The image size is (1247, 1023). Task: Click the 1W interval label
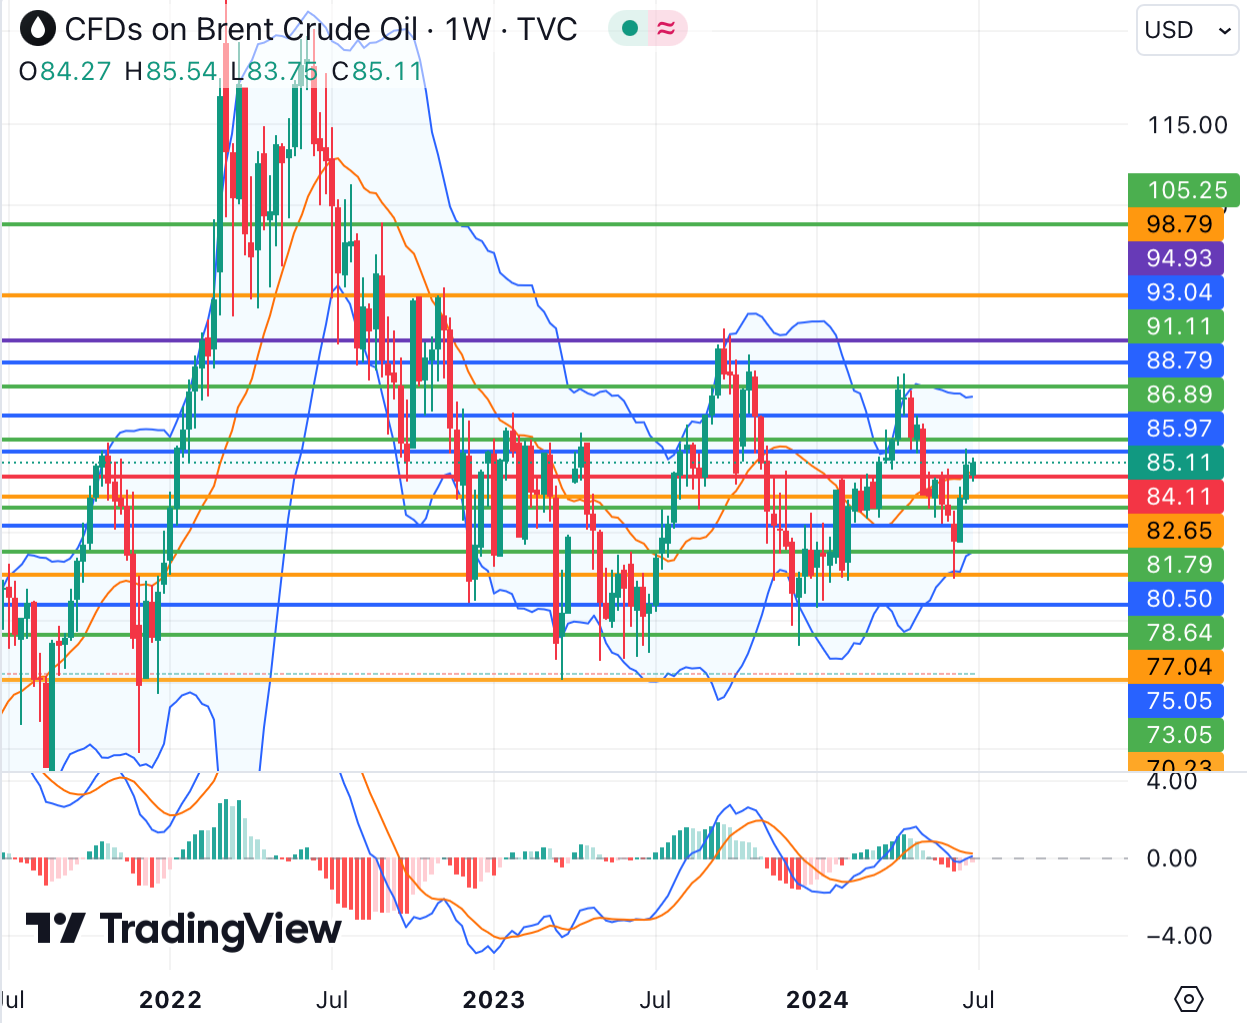[468, 29]
